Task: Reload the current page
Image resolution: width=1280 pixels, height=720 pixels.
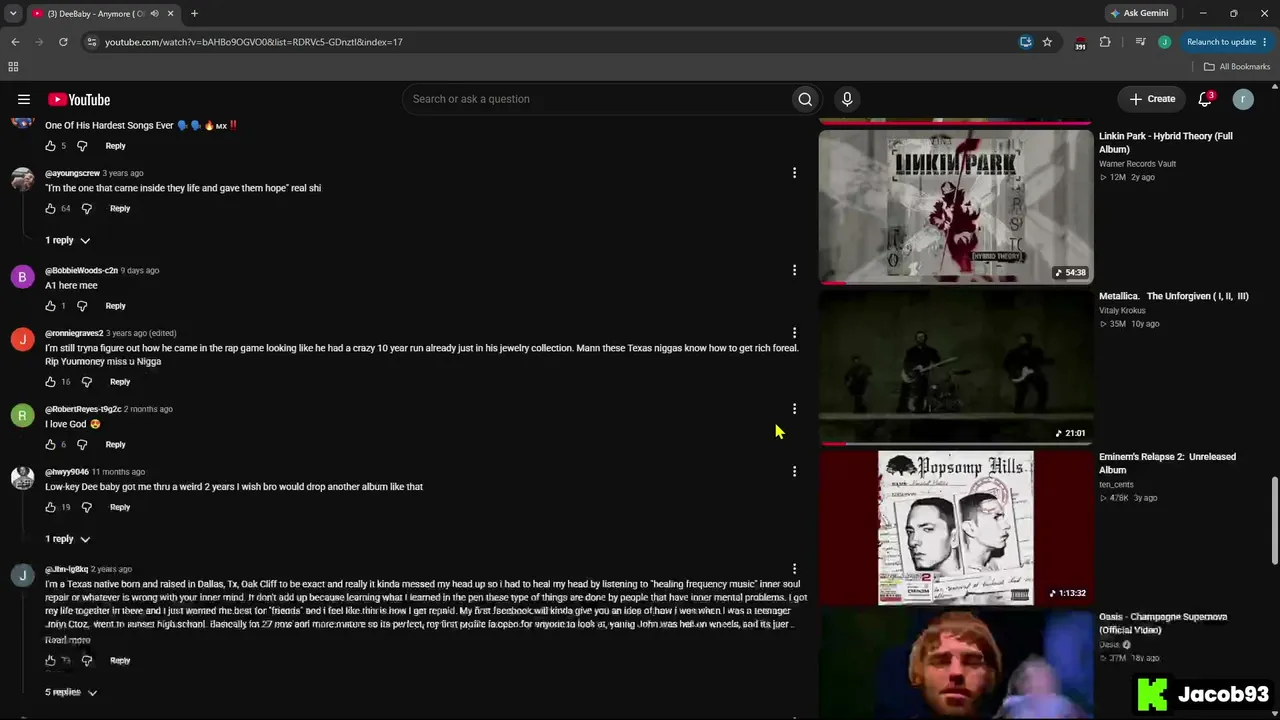Action: pos(63,42)
